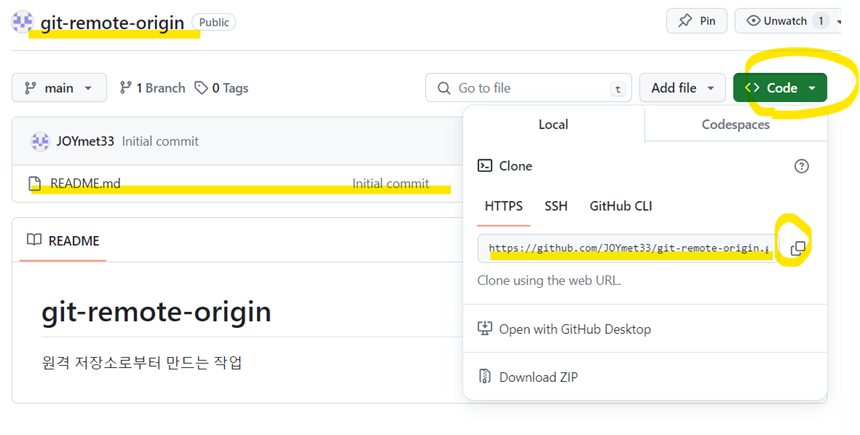The width and height of the screenshot is (860, 435).
Task: Open the JOYmet33 user link in commit bar
Action: [85, 141]
